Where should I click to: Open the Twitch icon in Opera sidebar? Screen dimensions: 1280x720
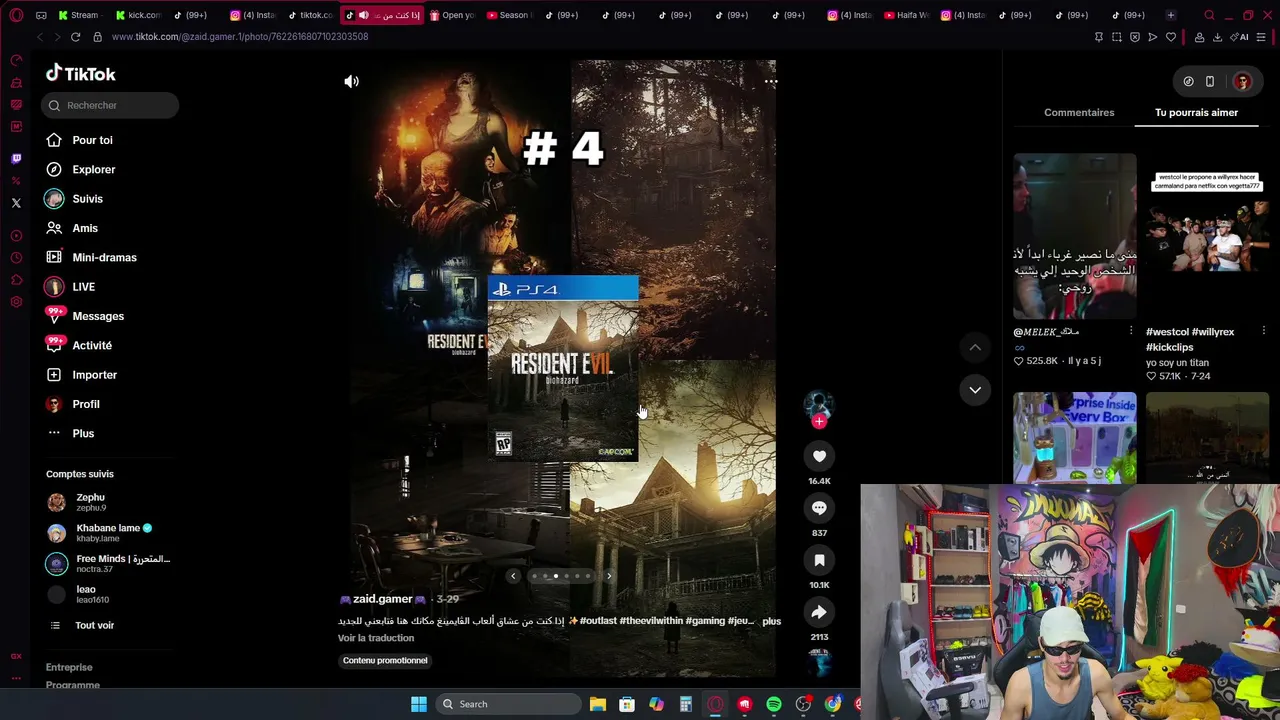pyautogui.click(x=16, y=159)
